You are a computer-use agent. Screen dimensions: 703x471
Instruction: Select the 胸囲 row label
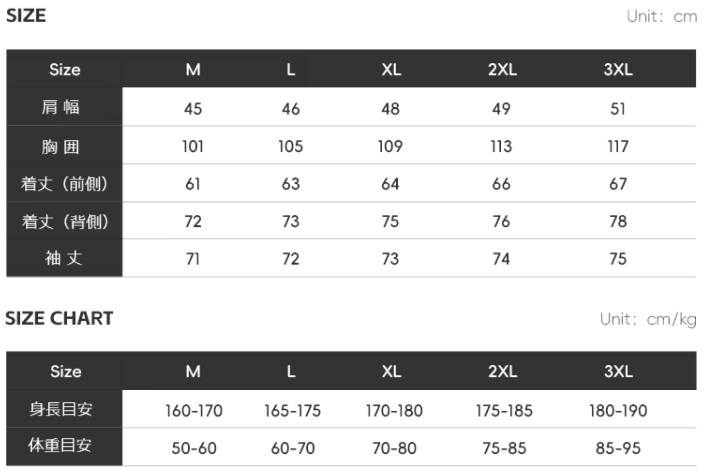[61, 147]
